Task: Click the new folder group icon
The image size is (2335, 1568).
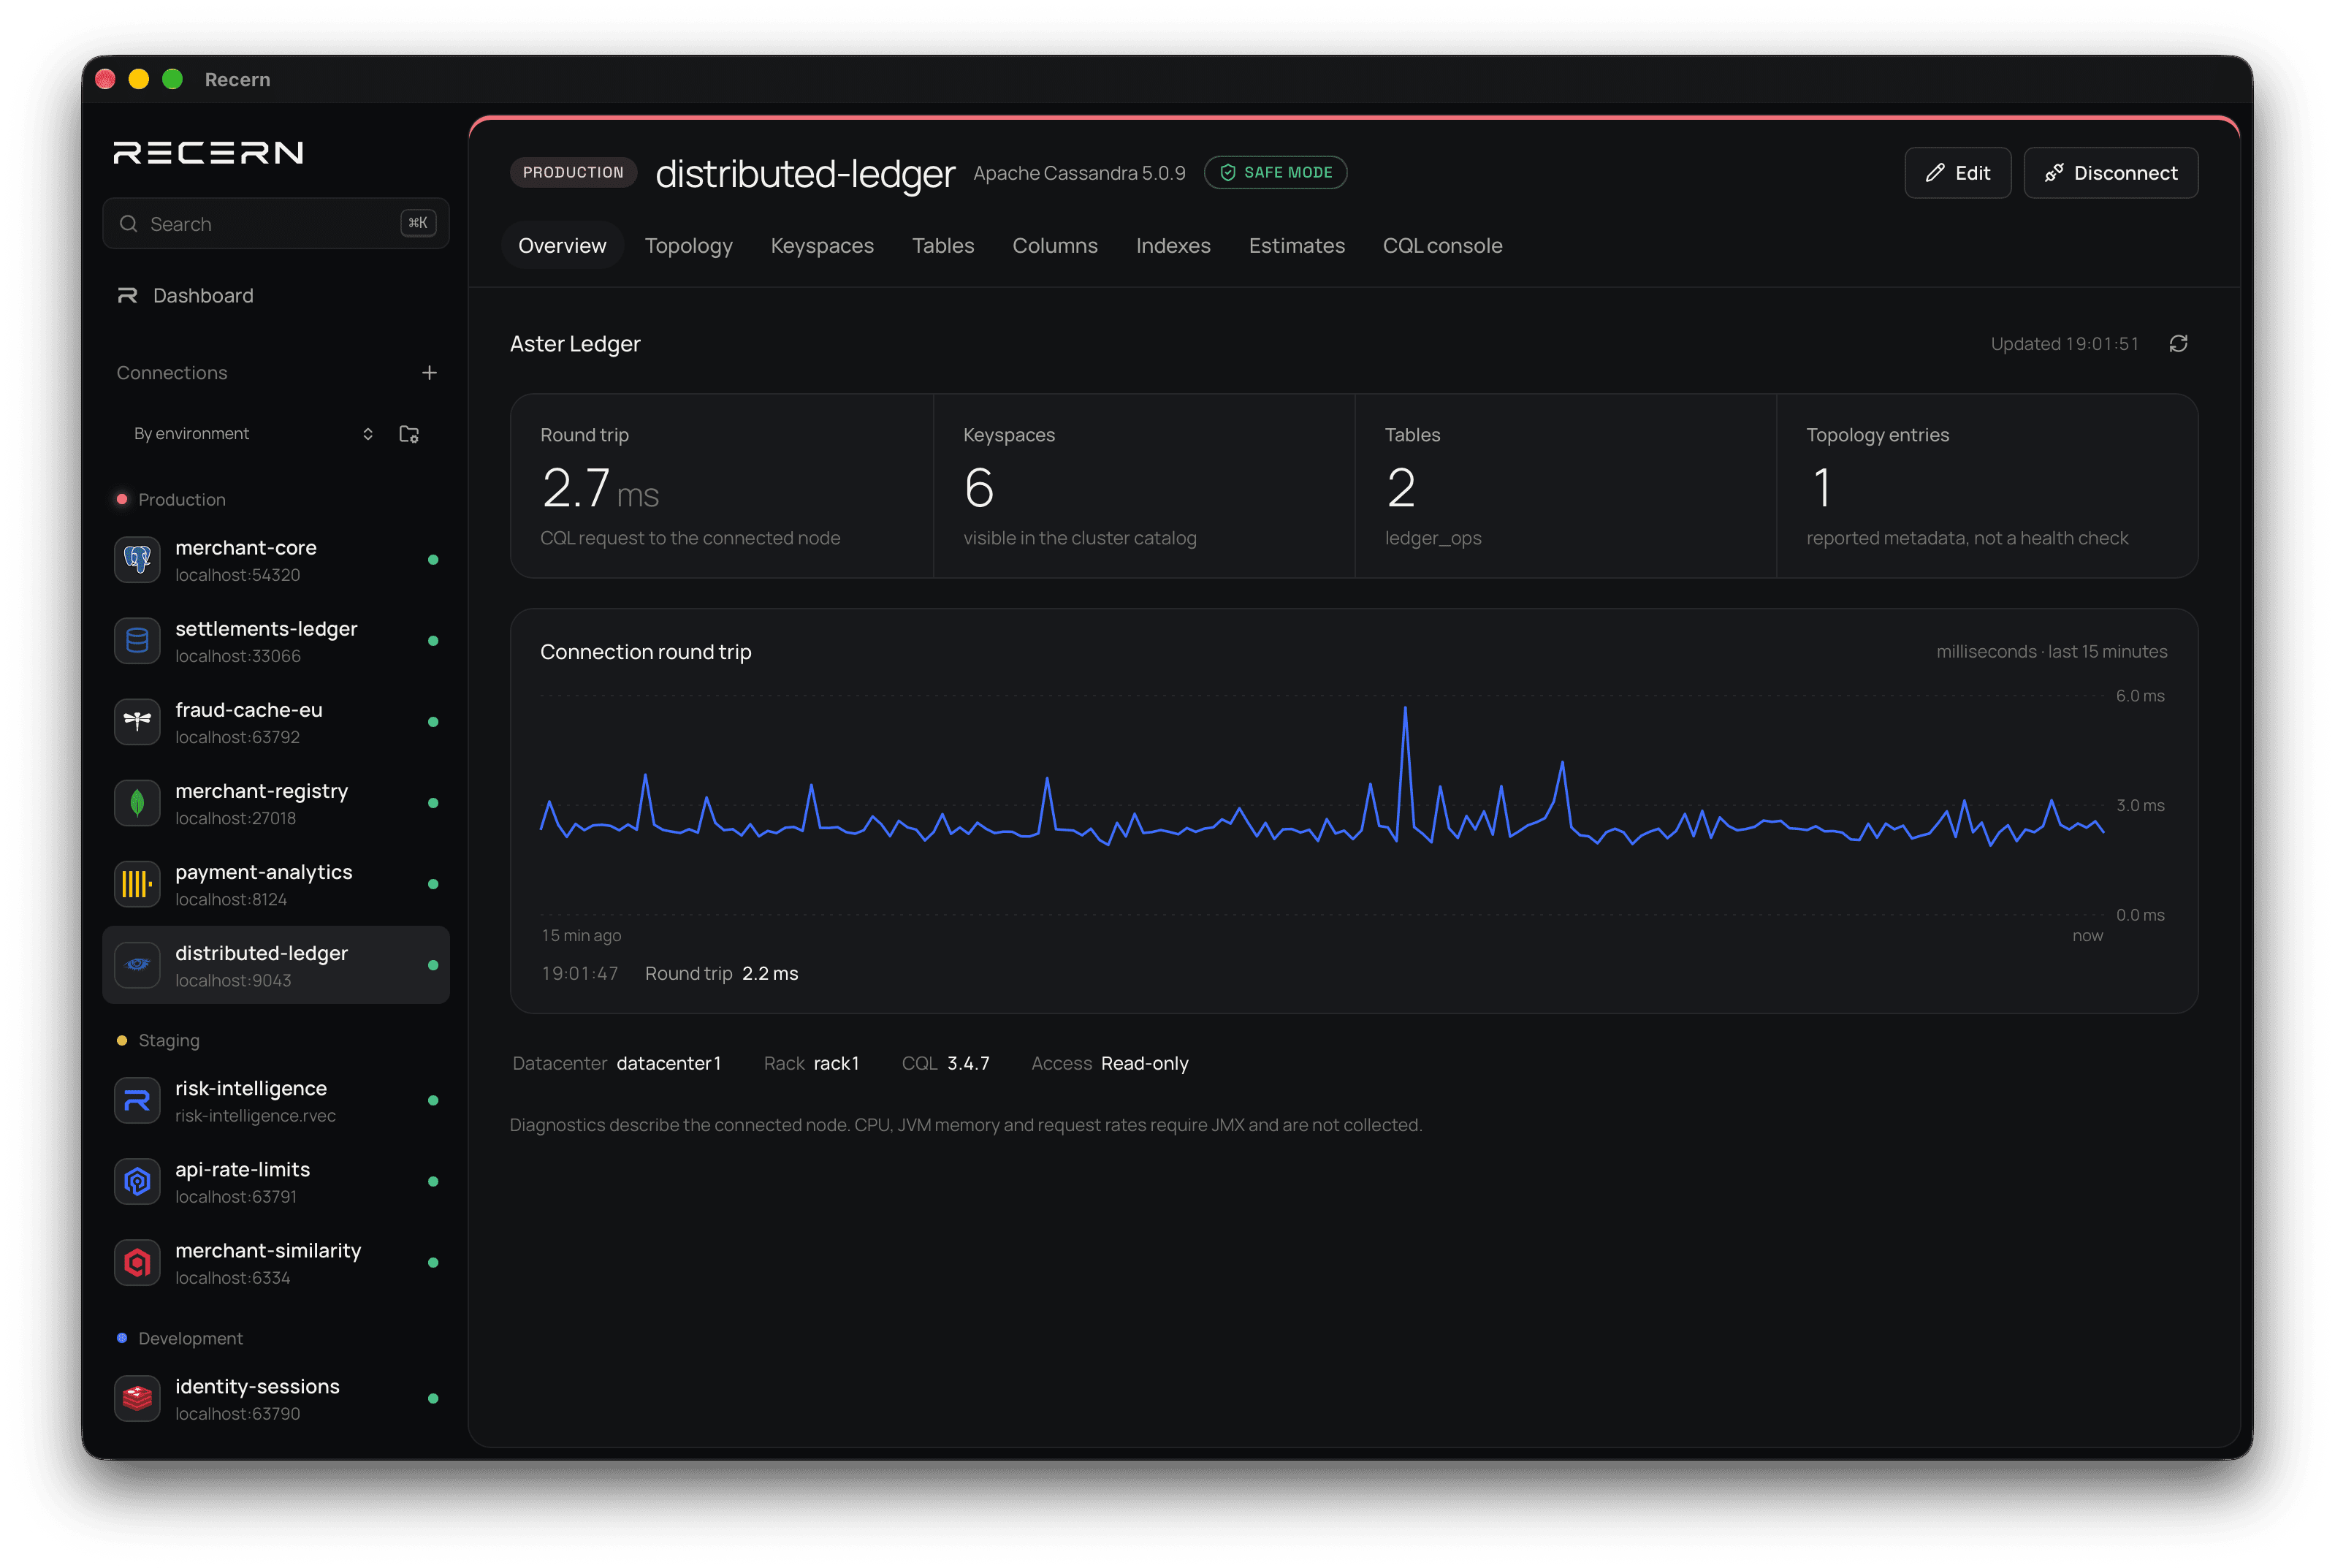Action: (x=409, y=434)
